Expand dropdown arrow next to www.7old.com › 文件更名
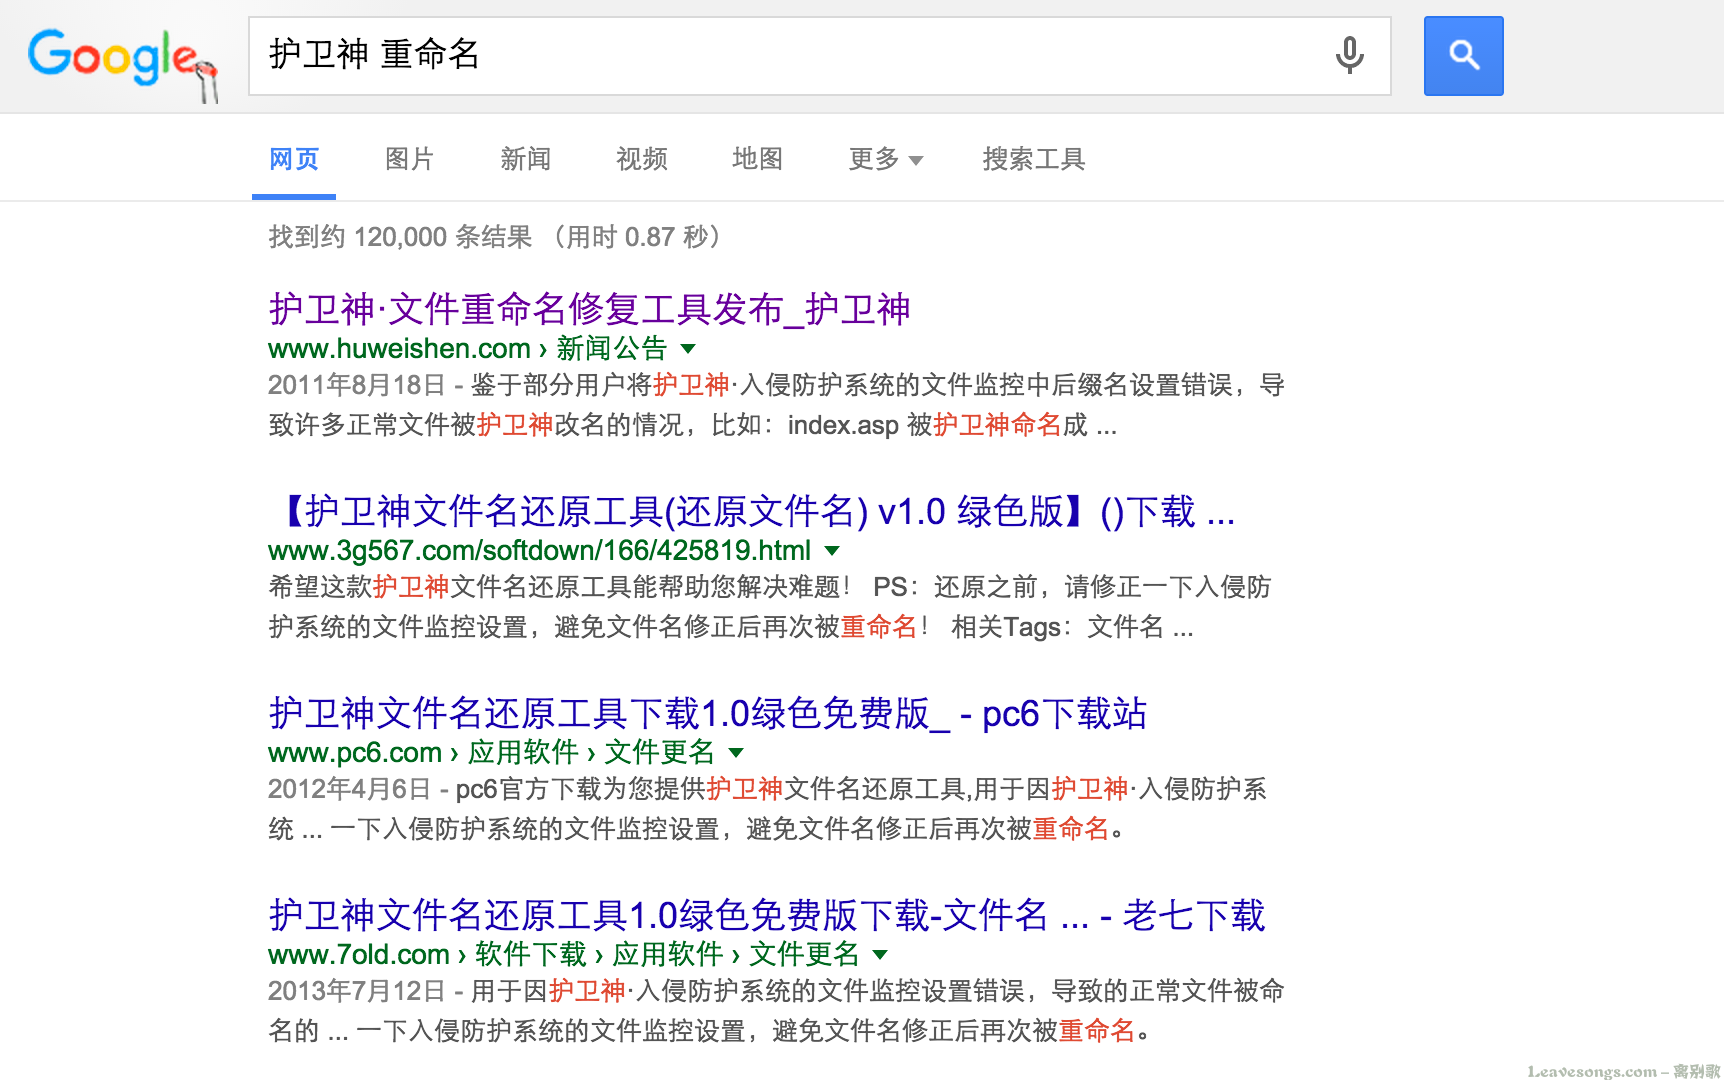 880,955
